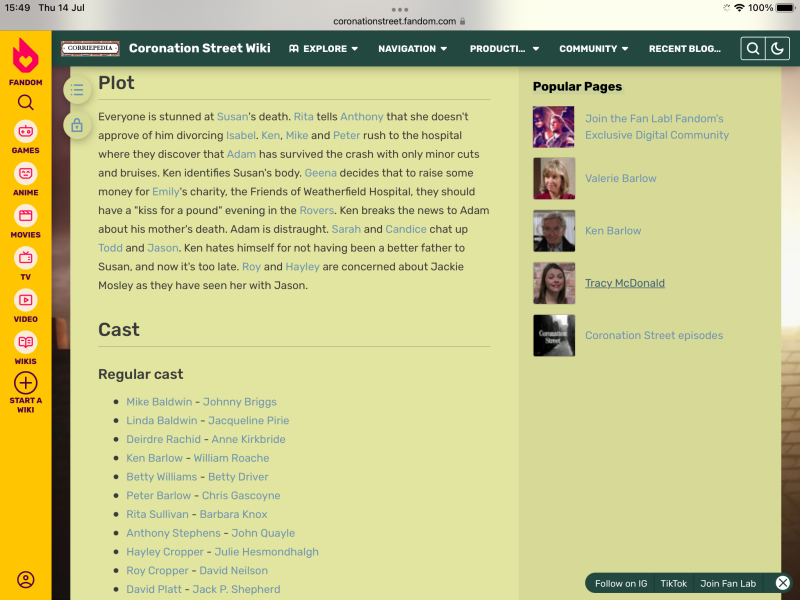Click the Corriepedia wiki logo
This screenshot has width=800, height=600.
[90, 48]
